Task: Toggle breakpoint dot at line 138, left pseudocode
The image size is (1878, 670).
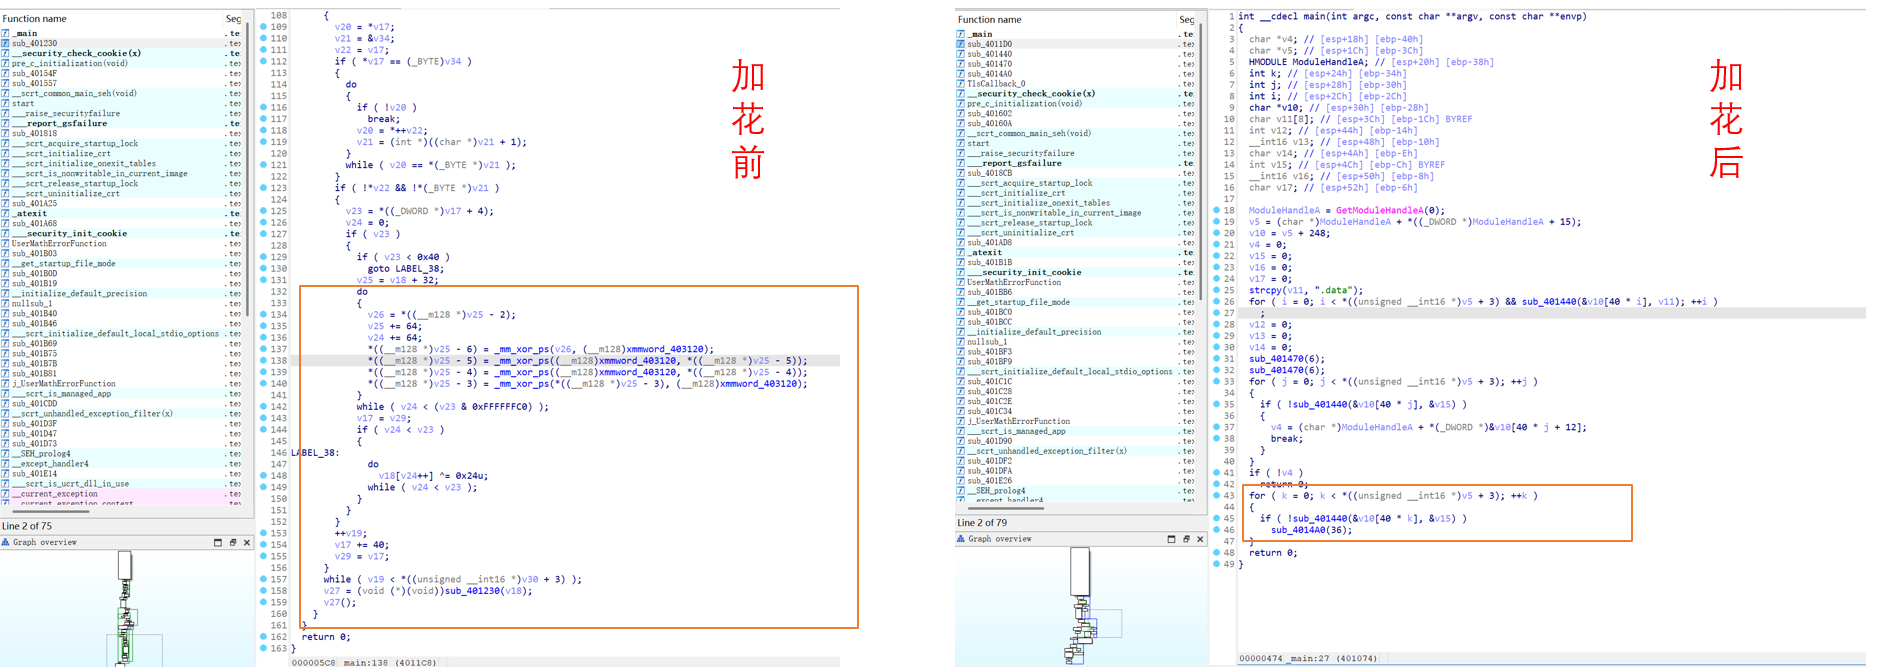Action: click(x=263, y=360)
